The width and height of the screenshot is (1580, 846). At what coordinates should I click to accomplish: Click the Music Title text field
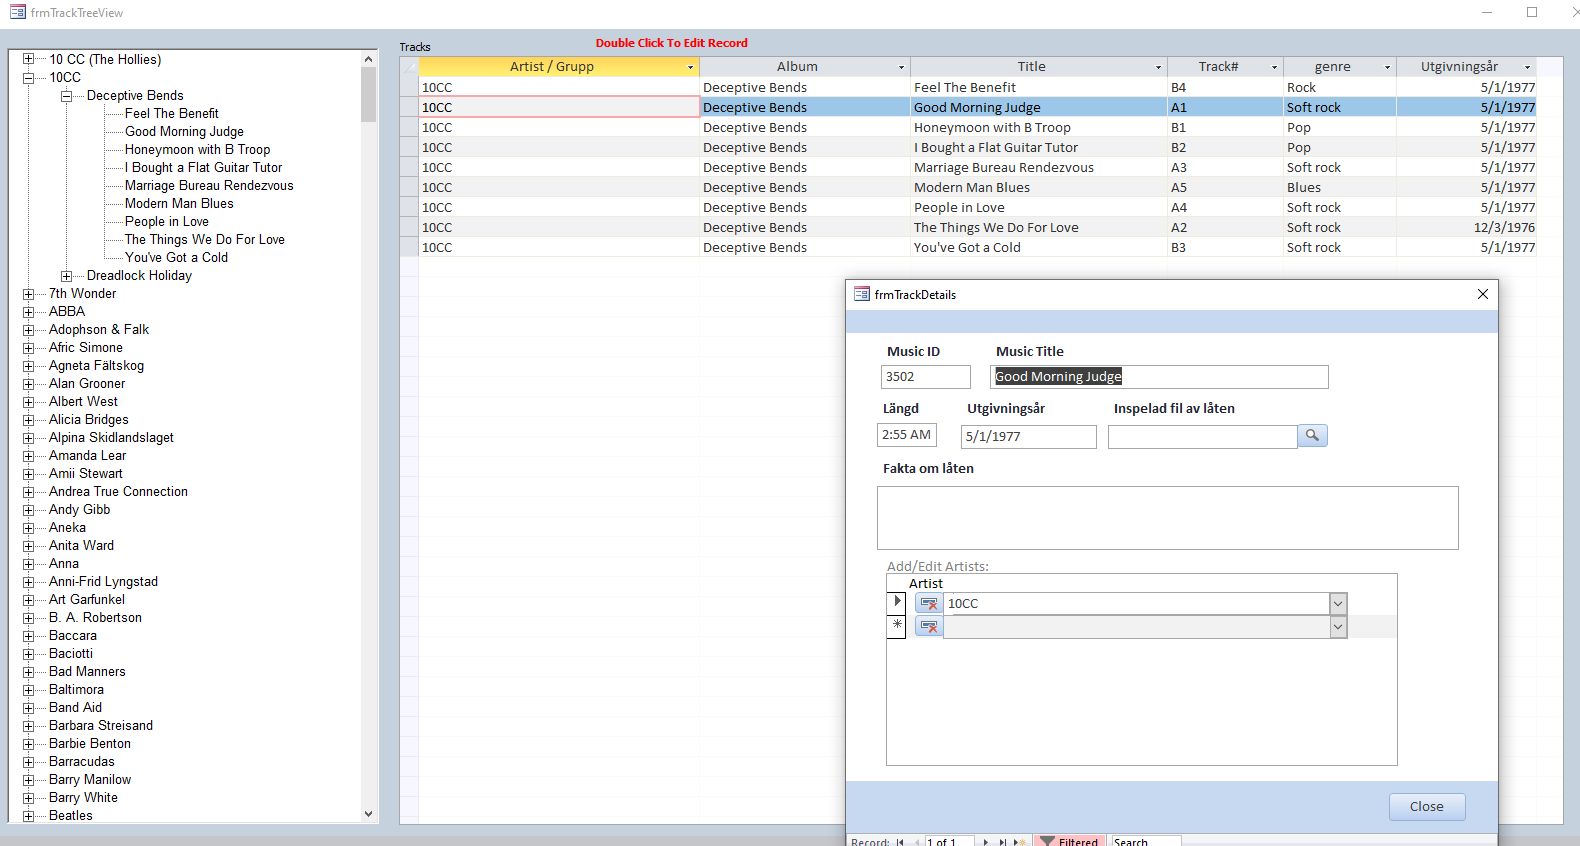point(1159,376)
